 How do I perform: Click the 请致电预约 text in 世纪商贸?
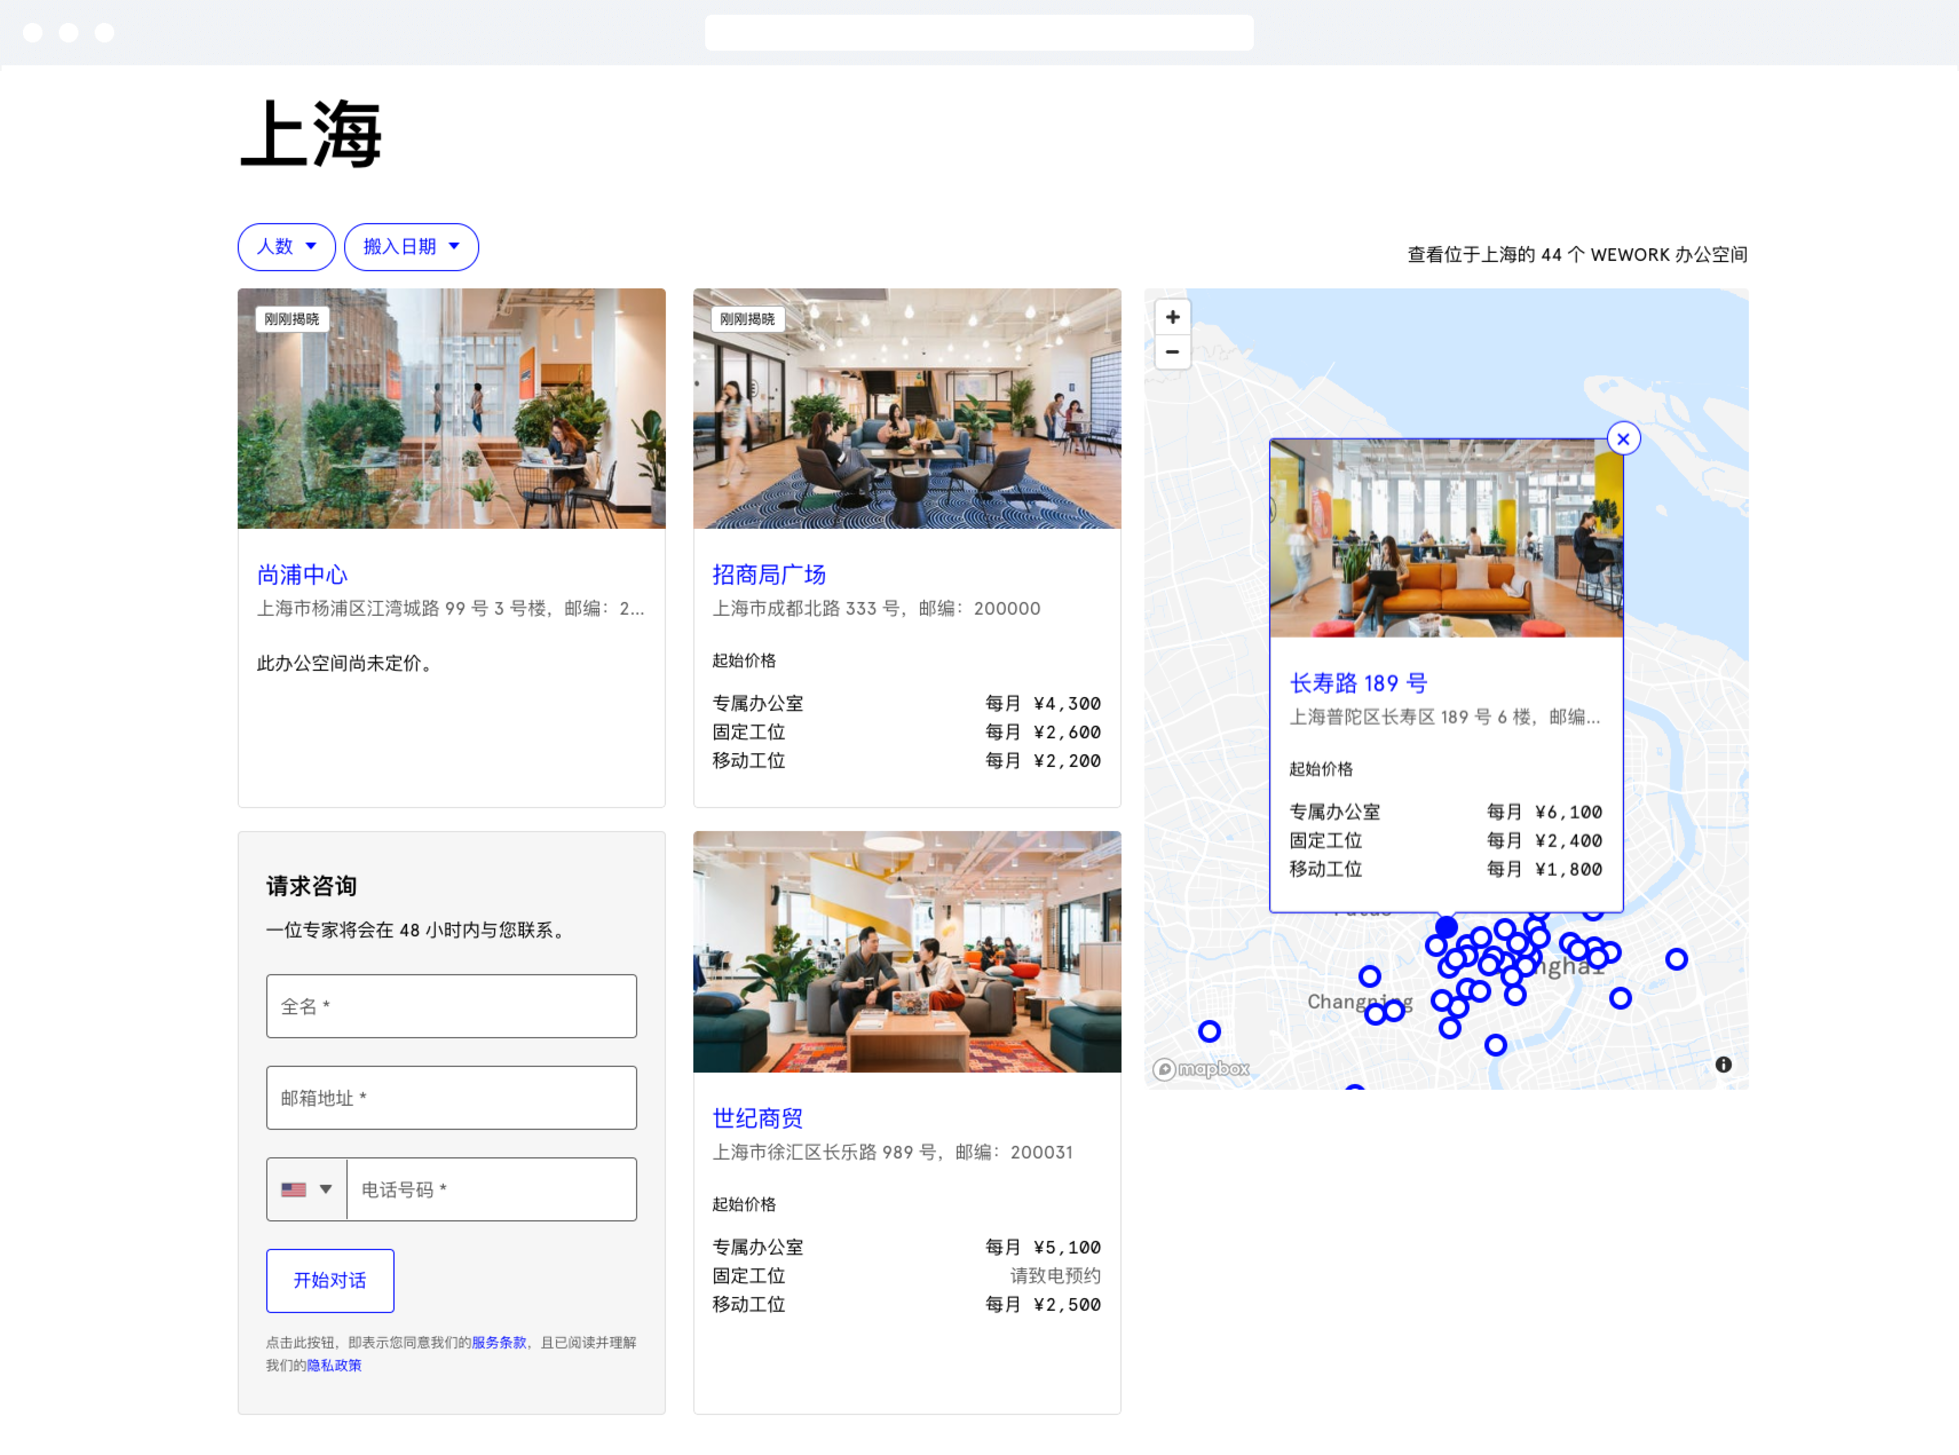1055,1275
